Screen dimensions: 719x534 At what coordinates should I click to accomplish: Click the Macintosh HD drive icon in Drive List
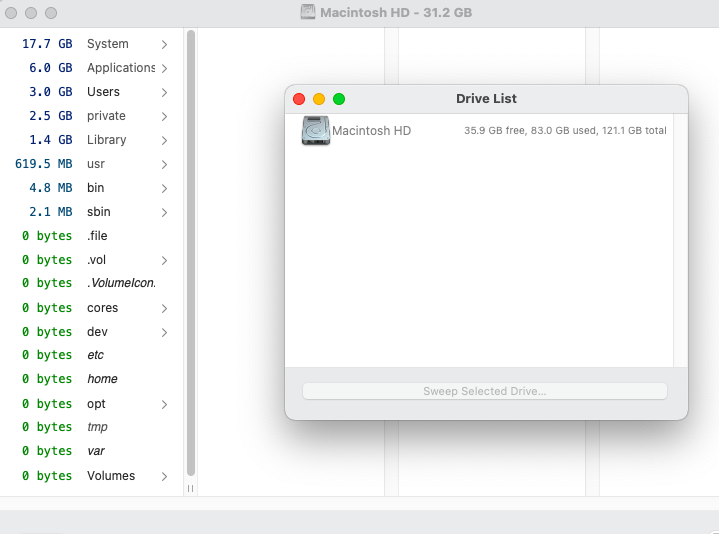[315, 131]
